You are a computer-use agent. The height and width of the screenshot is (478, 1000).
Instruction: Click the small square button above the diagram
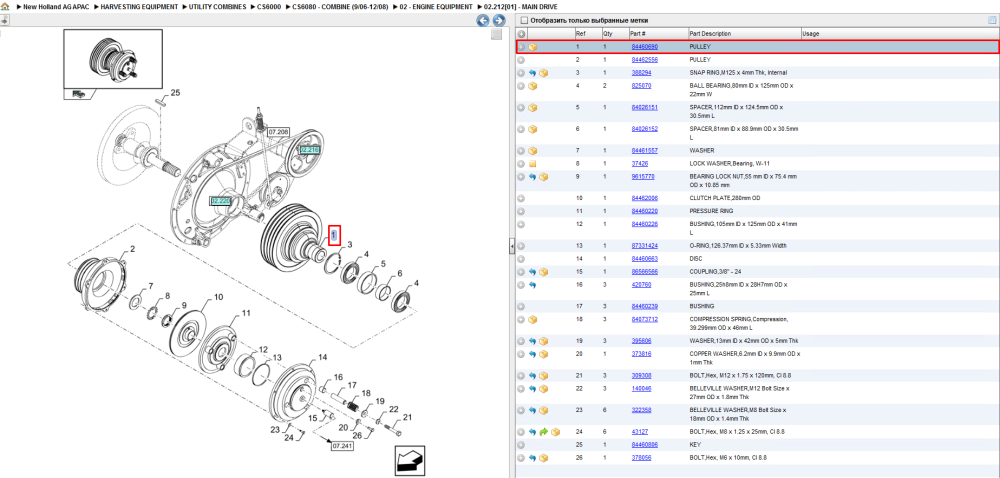click(x=496, y=35)
